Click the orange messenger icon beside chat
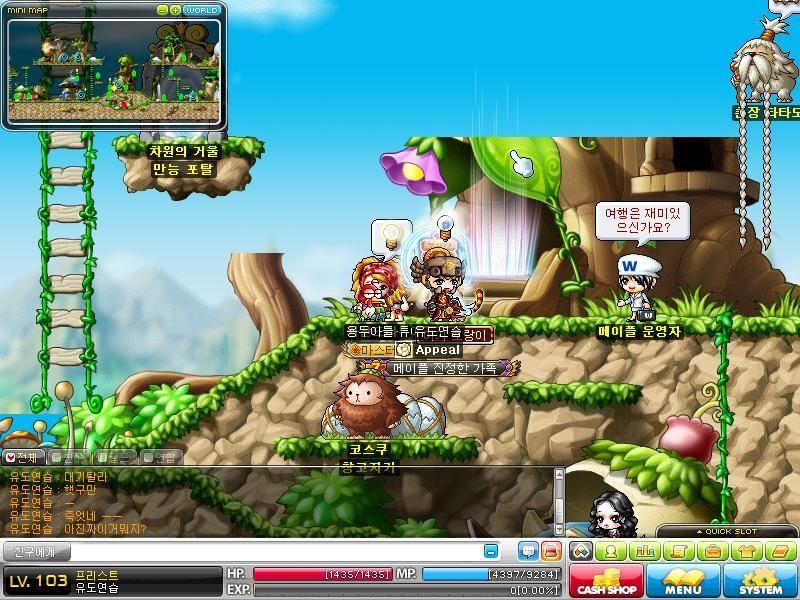Viewport: 800px width, 600px height. (552, 551)
